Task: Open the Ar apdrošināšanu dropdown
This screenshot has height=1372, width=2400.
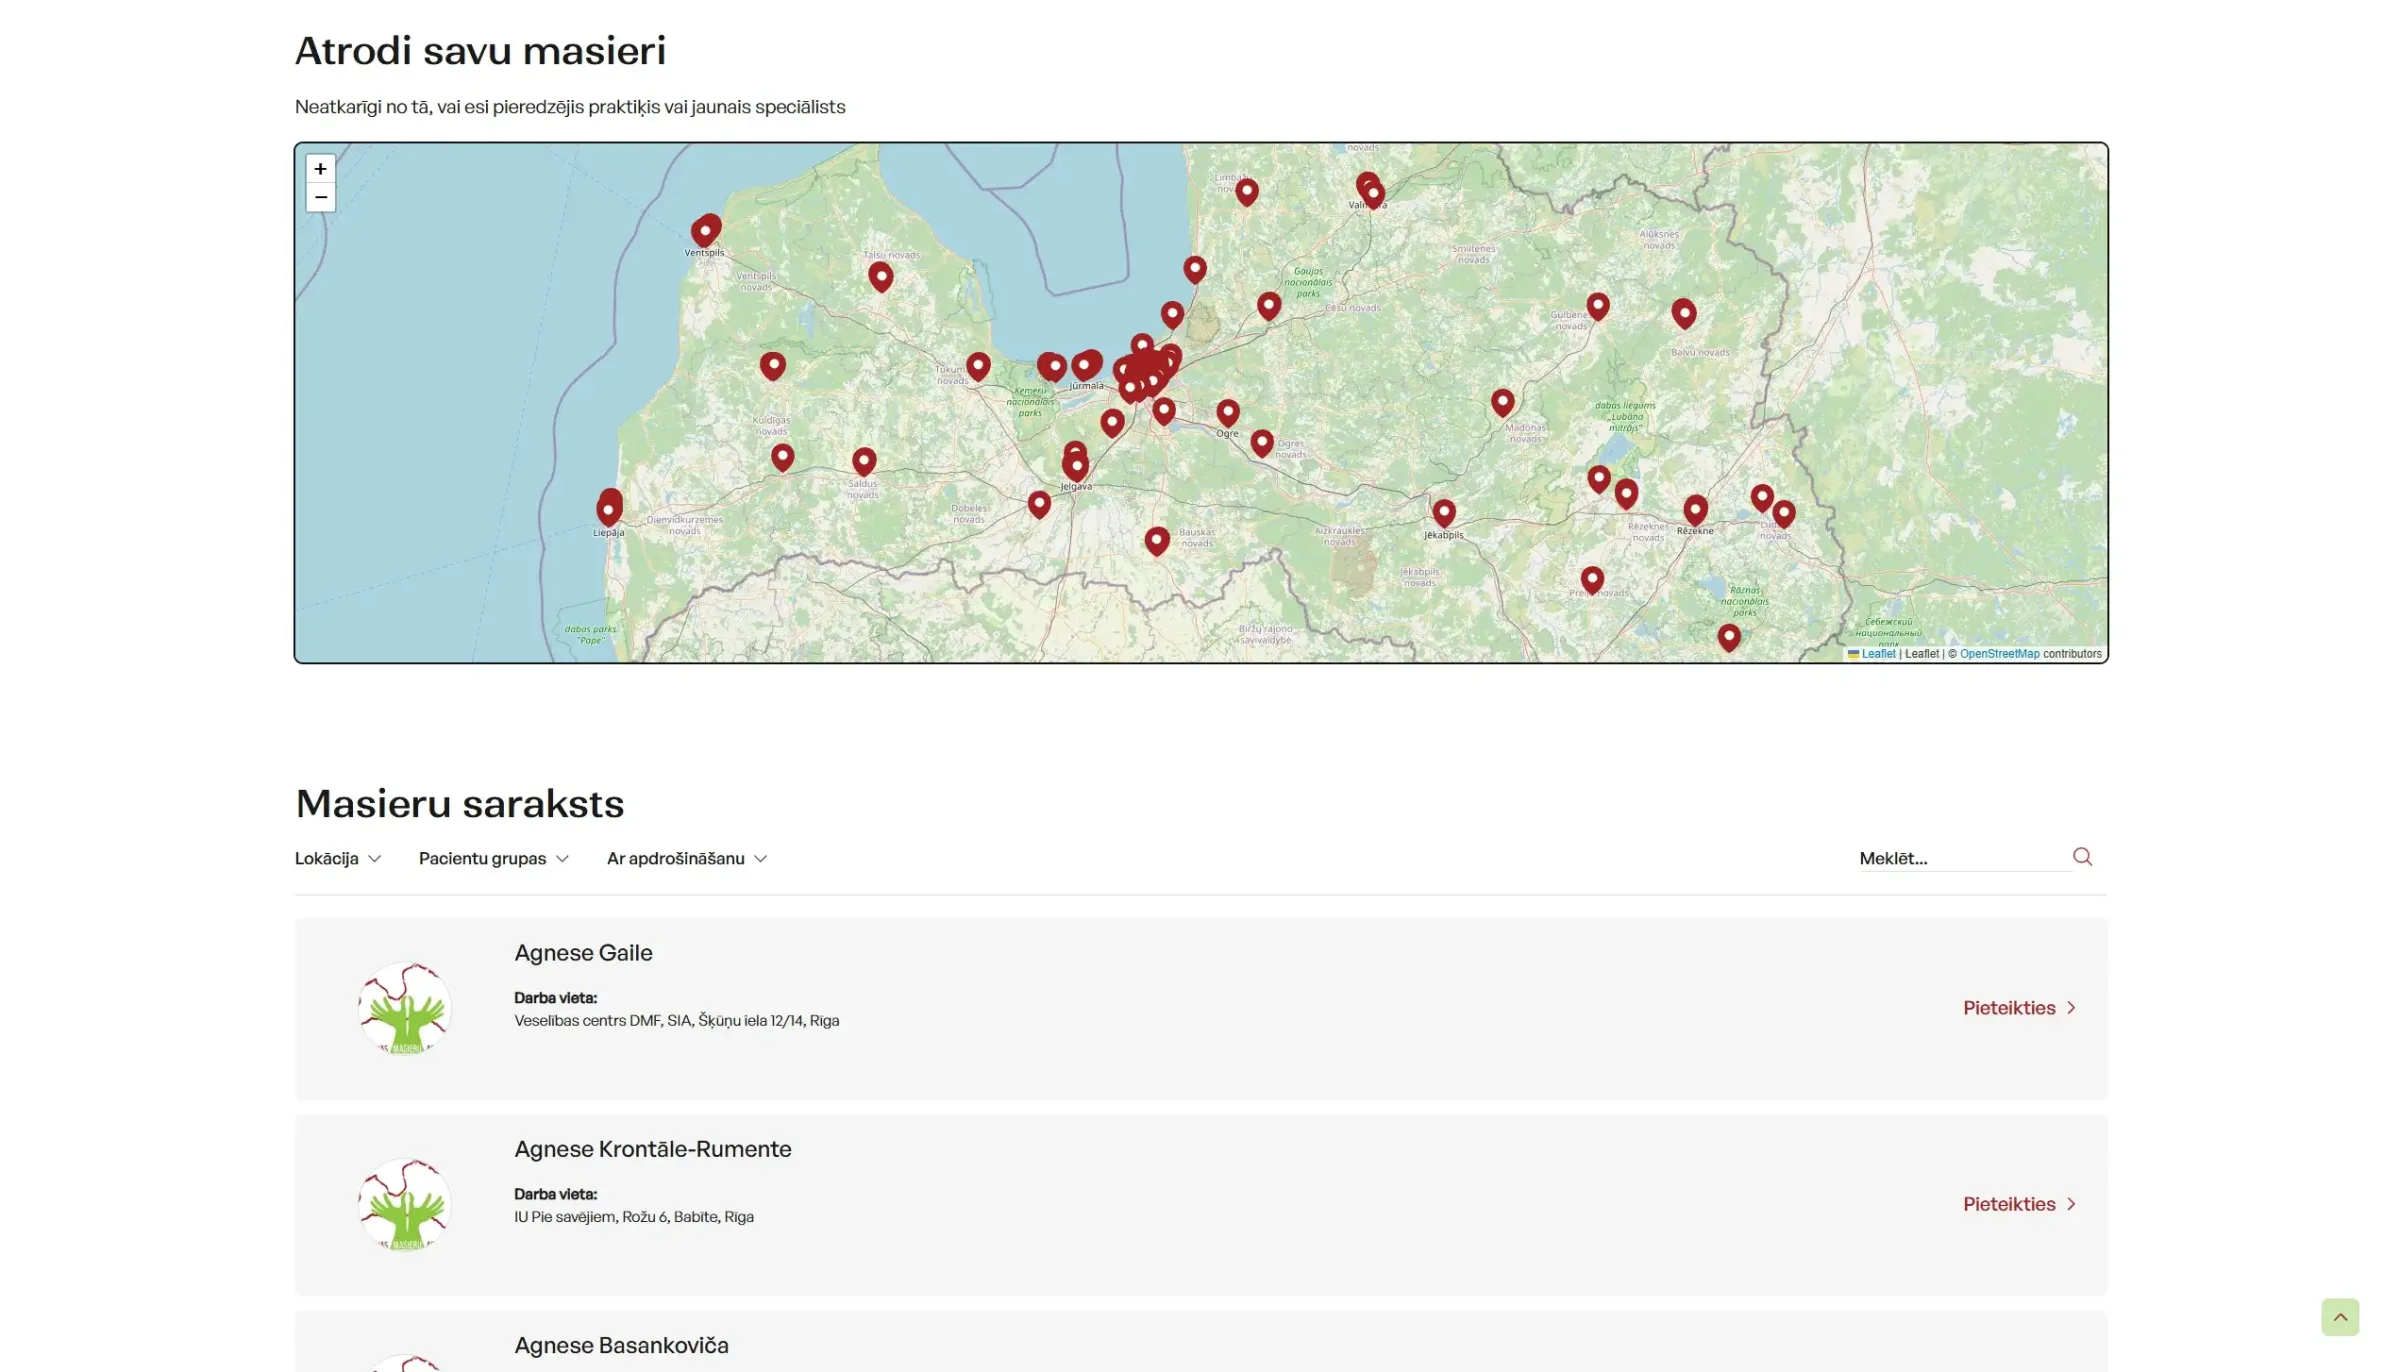Action: click(687, 859)
